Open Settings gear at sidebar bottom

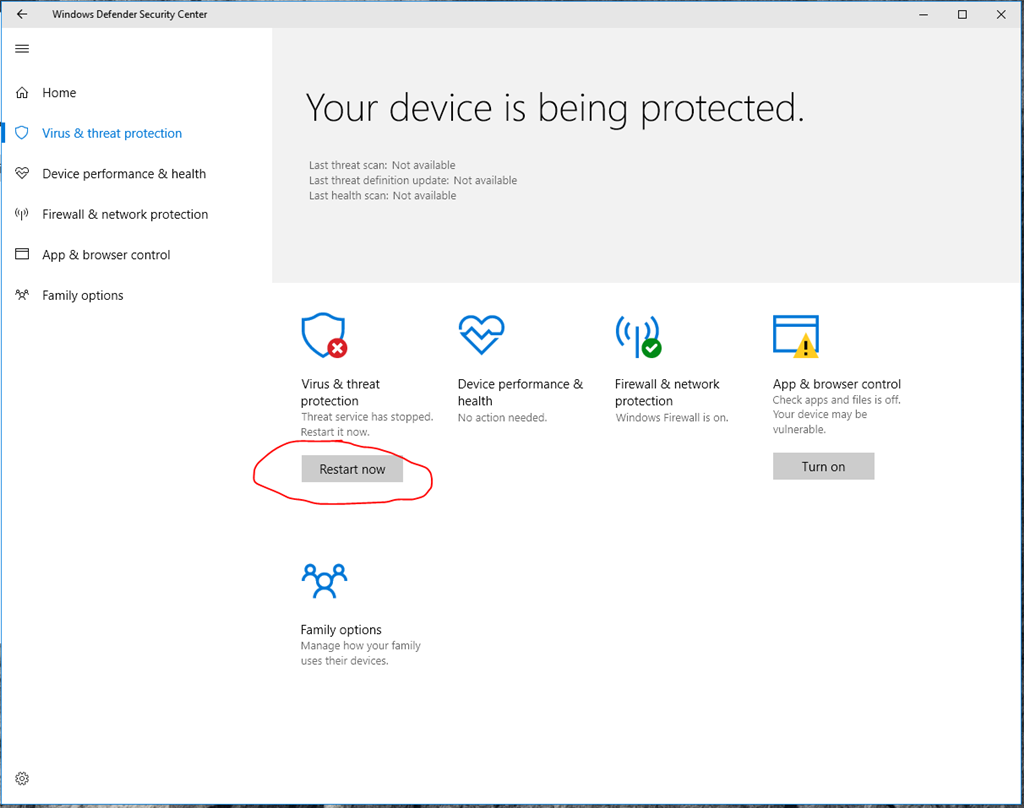[x=22, y=779]
